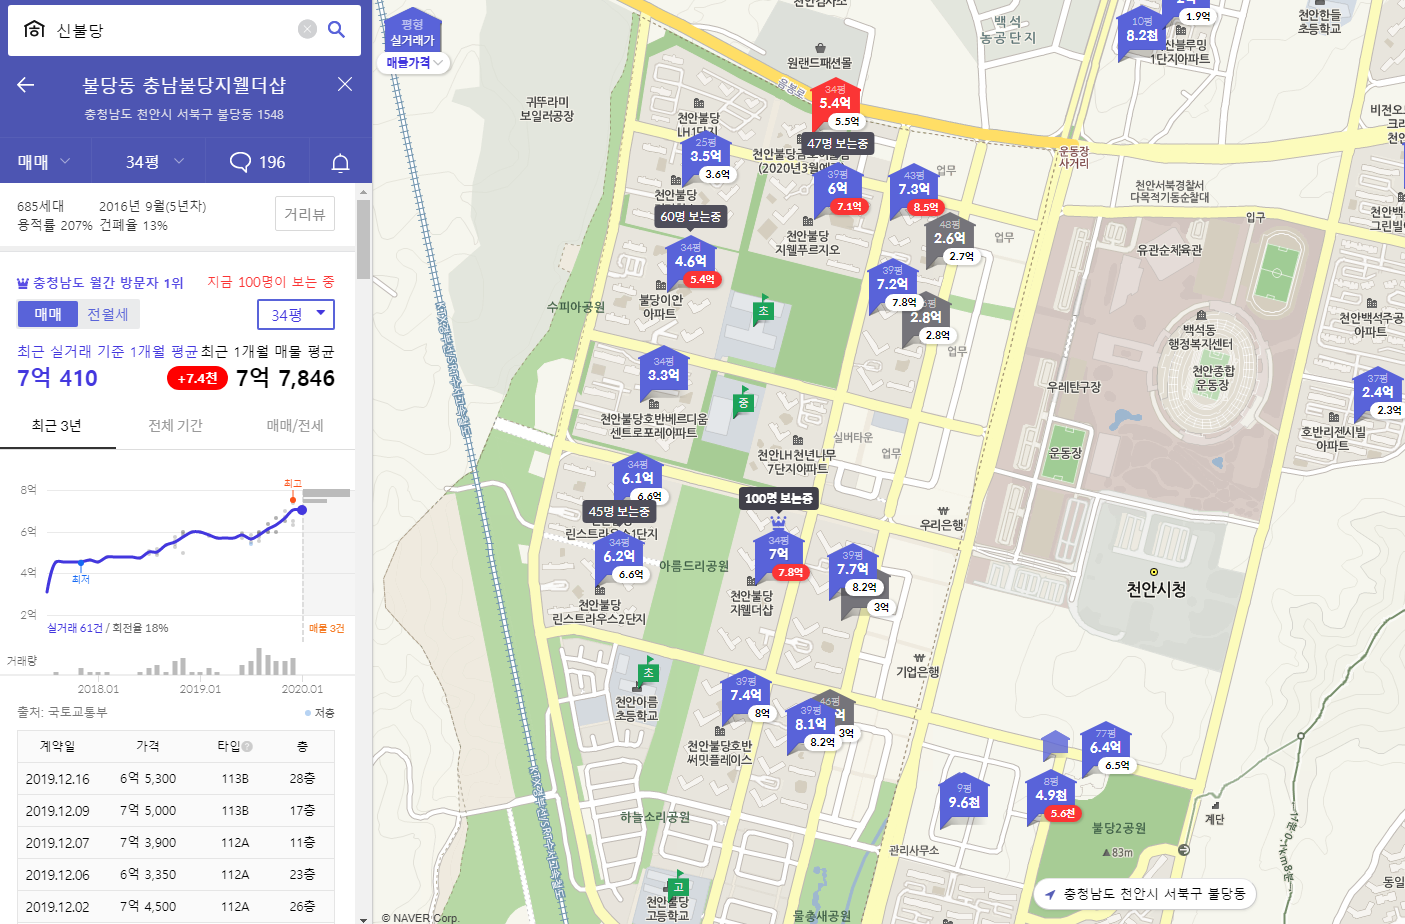The image size is (1405, 924).
Task: Click the sidebar scrollbar thumb
Action: click(364, 240)
